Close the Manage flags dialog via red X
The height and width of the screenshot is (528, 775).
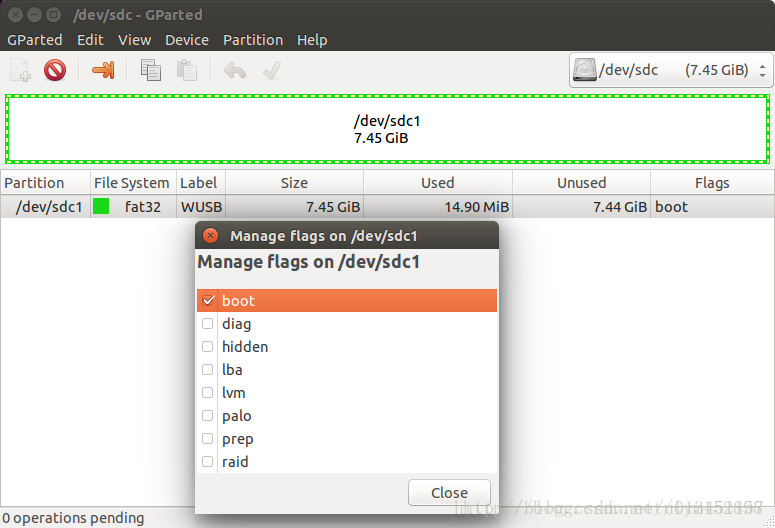[x=211, y=235]
